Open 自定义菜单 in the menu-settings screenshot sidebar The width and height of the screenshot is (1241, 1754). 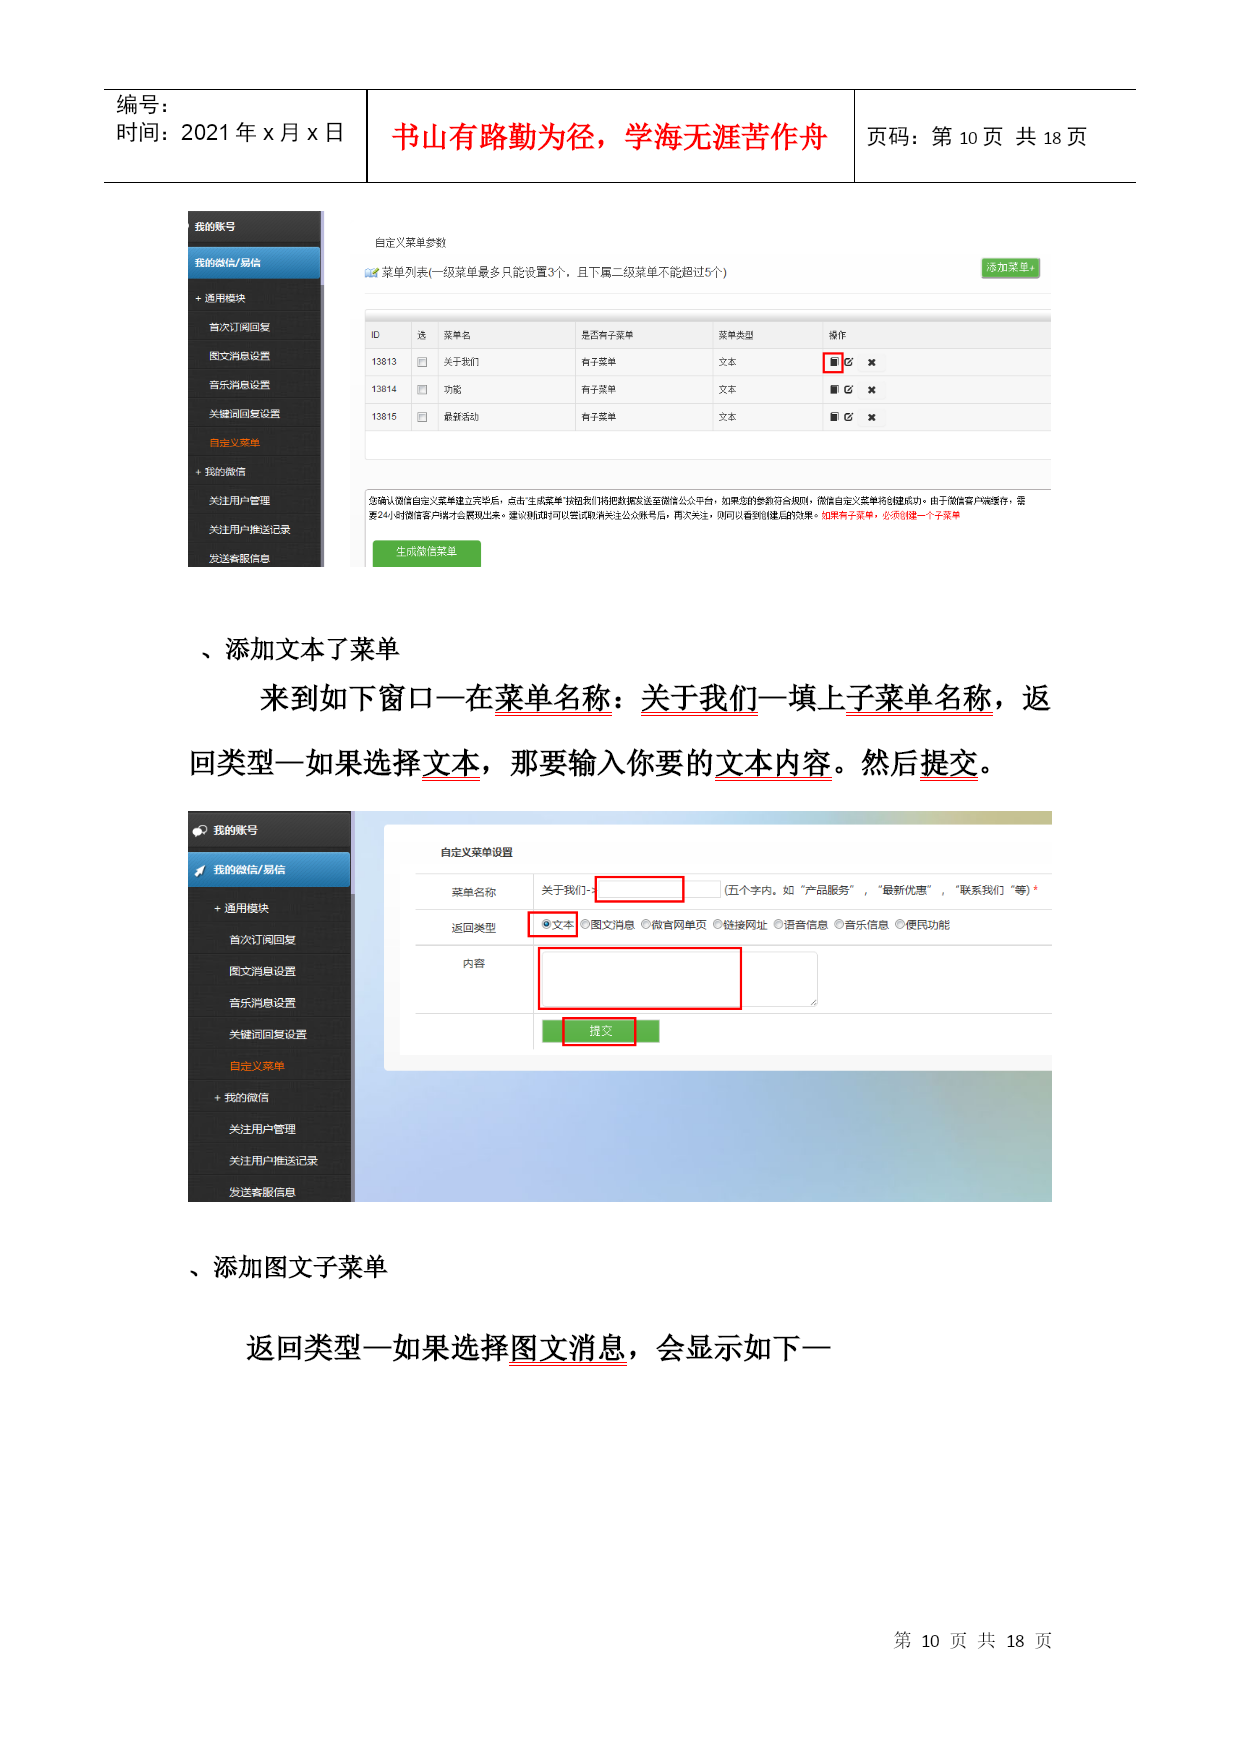click(x=257, y=1066)
